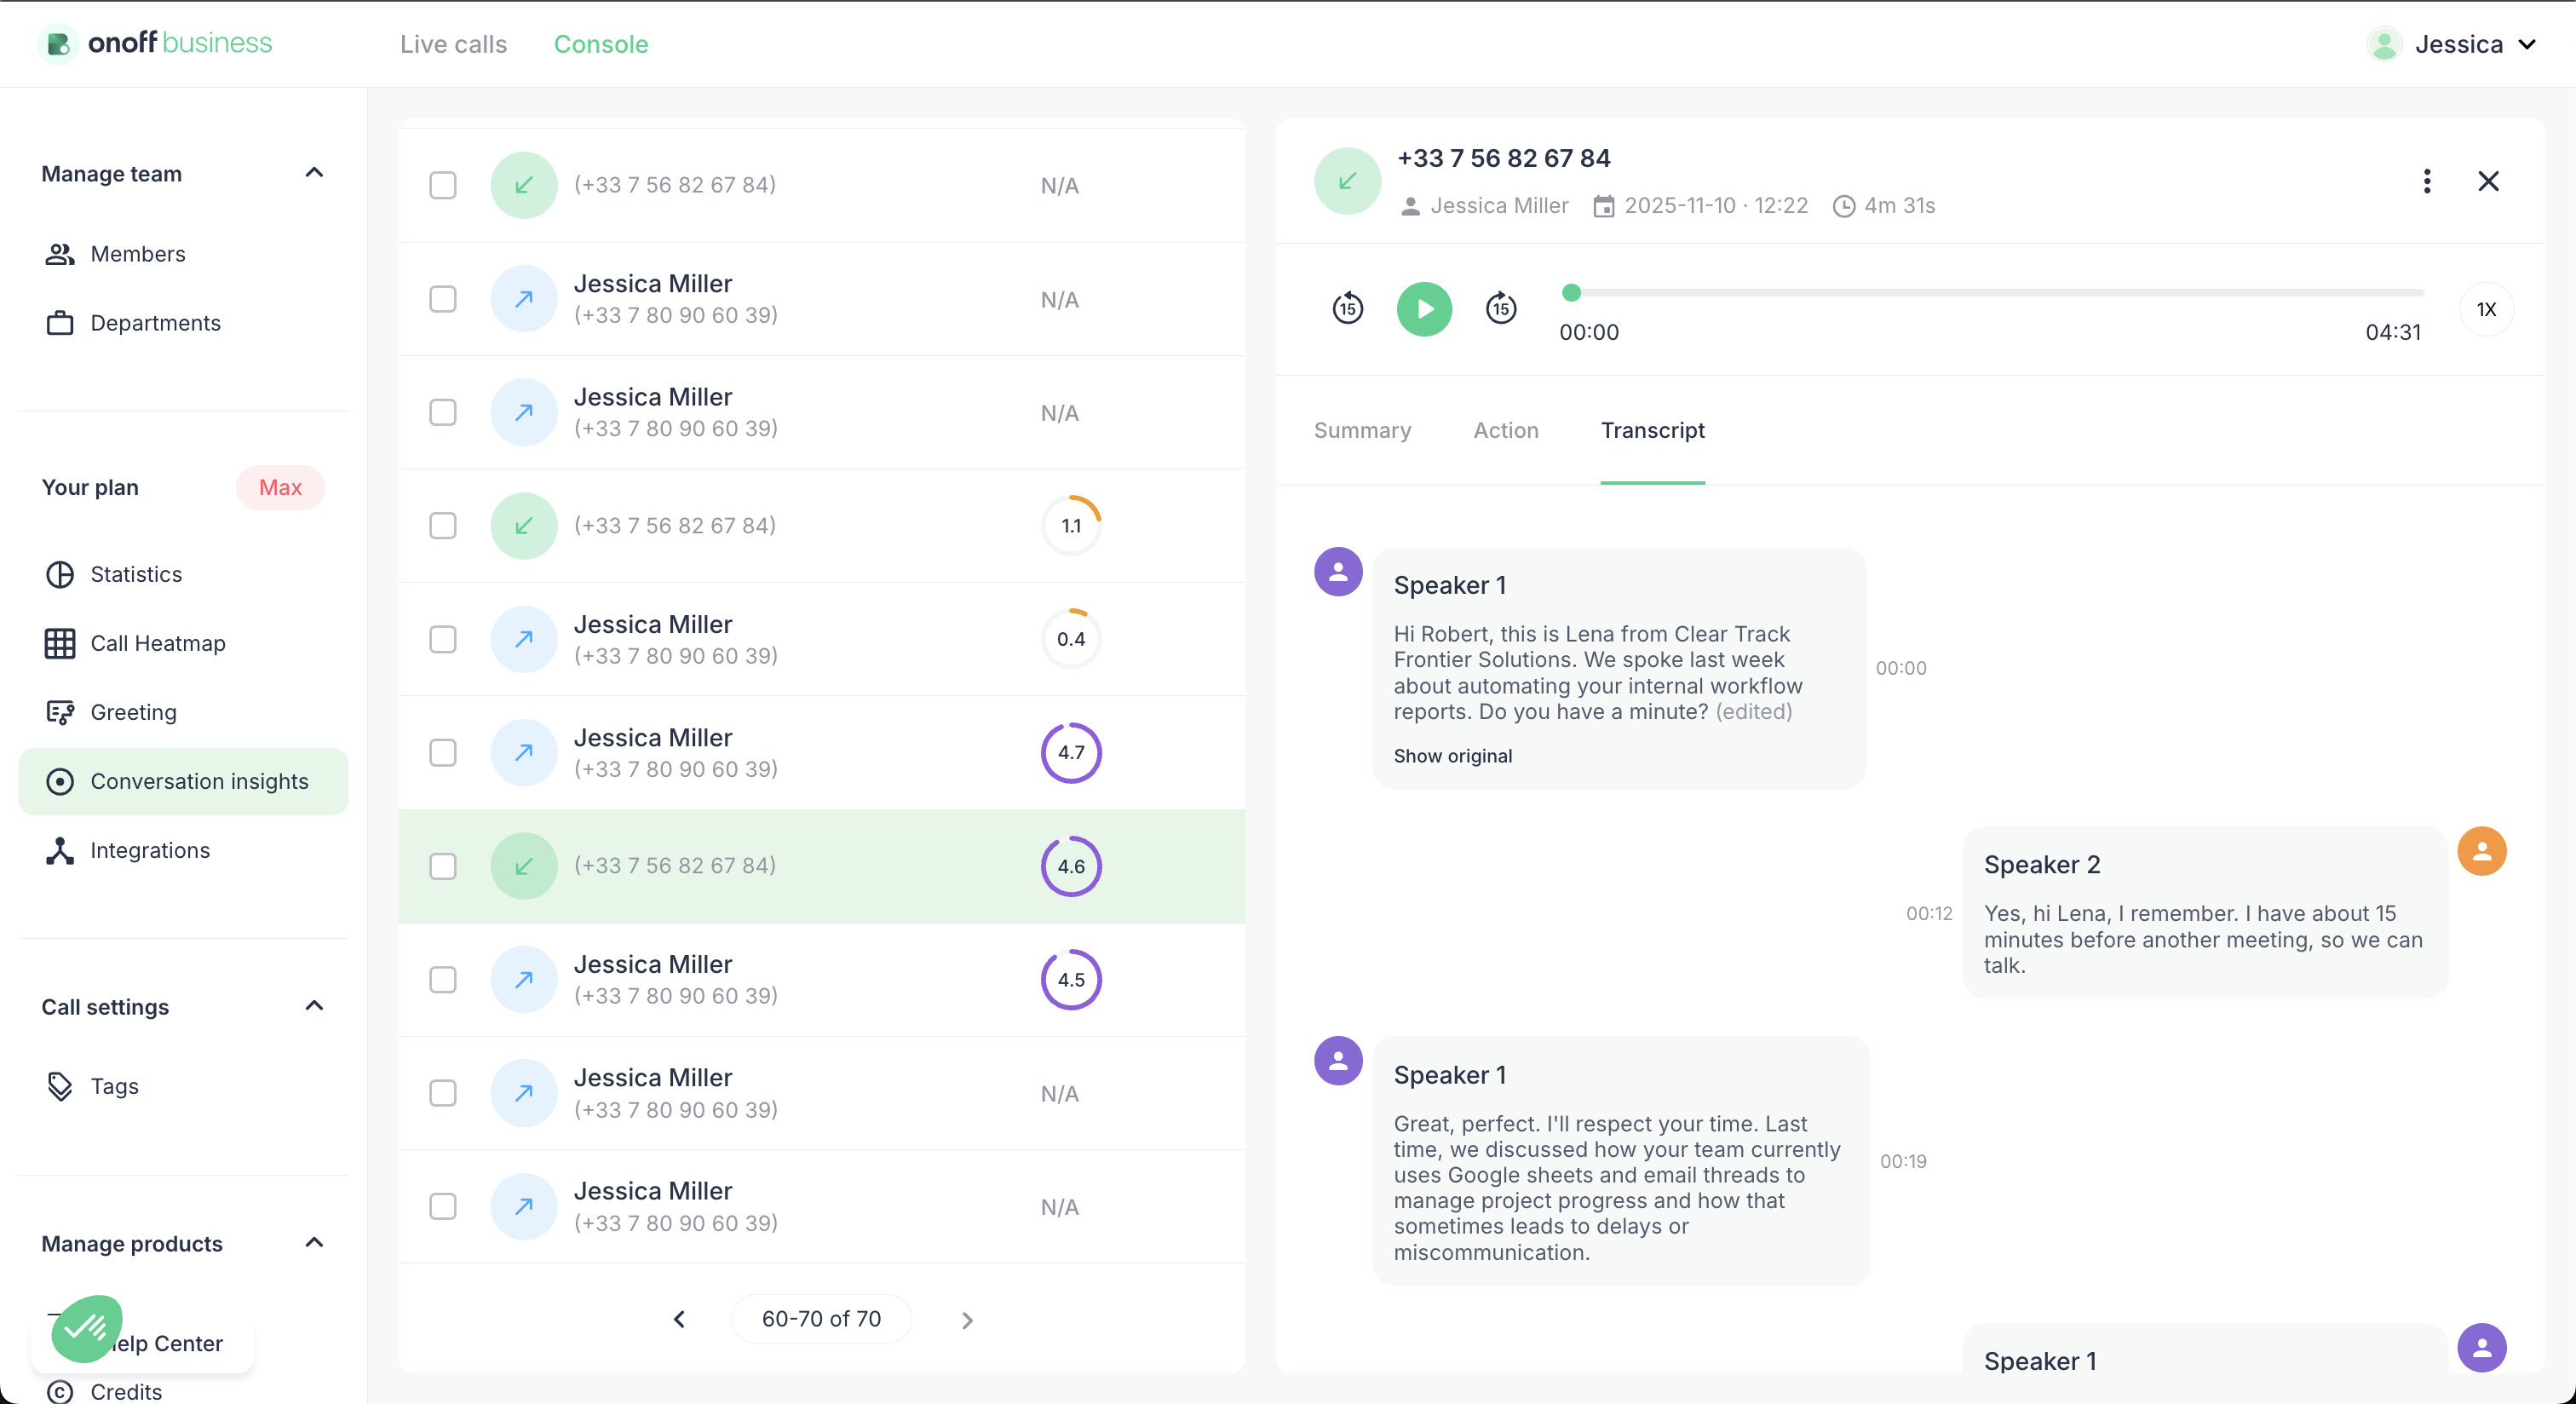Open the Action tab

[1506, 430]
